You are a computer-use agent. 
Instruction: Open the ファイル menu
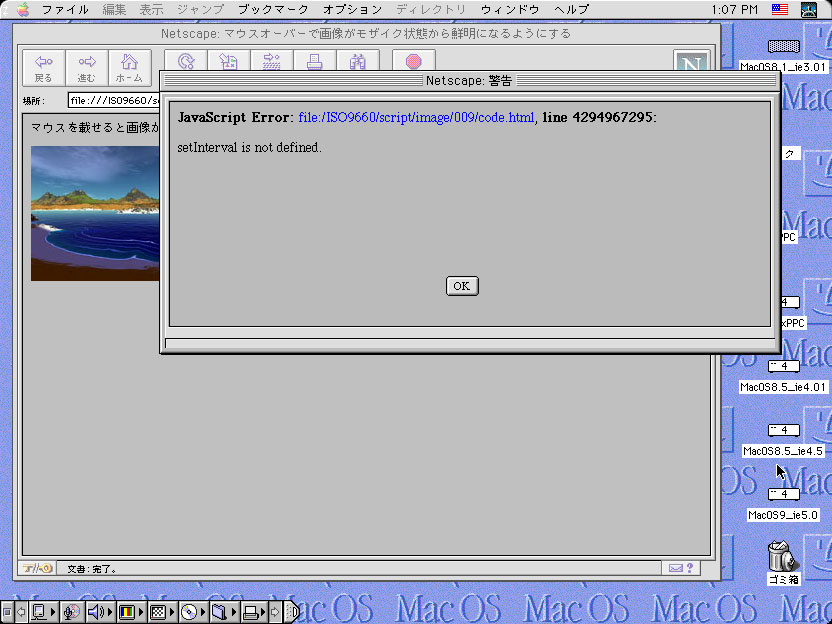point(65,9)
